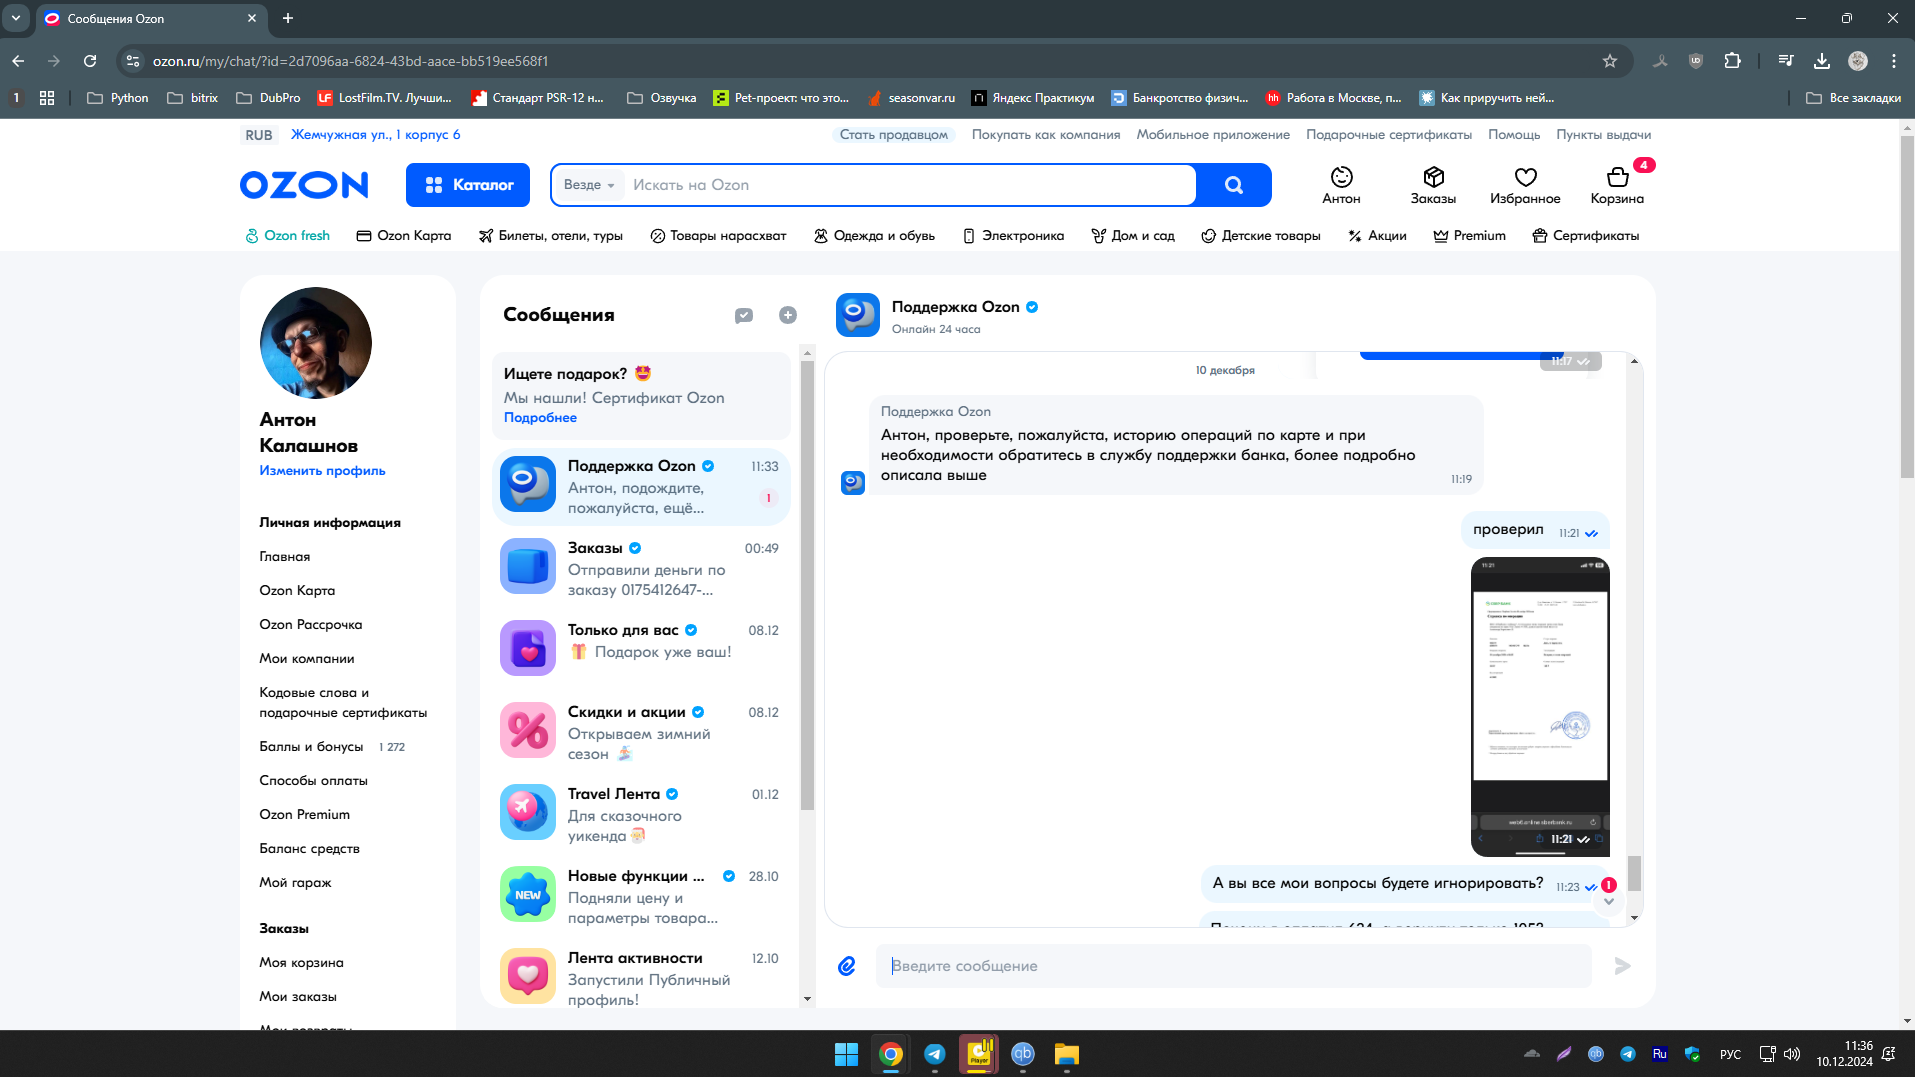Open Только для вас conversation
Viewport: 1915px width, 1077px height.
tap(641, 647)
